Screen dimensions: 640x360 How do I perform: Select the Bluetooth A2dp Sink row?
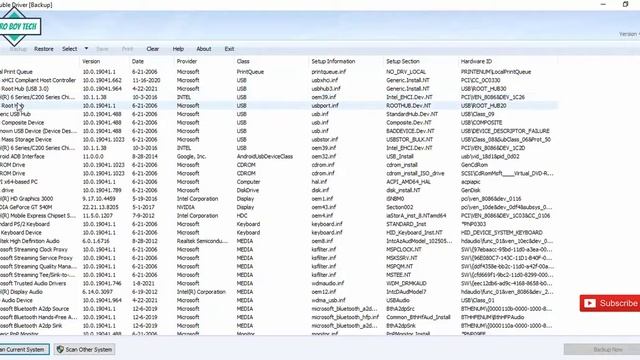(279, 326)
